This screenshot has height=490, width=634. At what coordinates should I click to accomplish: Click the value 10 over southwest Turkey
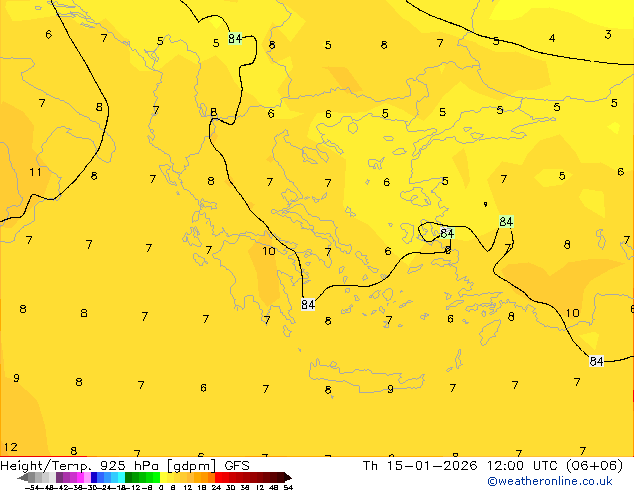pyautogui.click(x=572, y=313)
